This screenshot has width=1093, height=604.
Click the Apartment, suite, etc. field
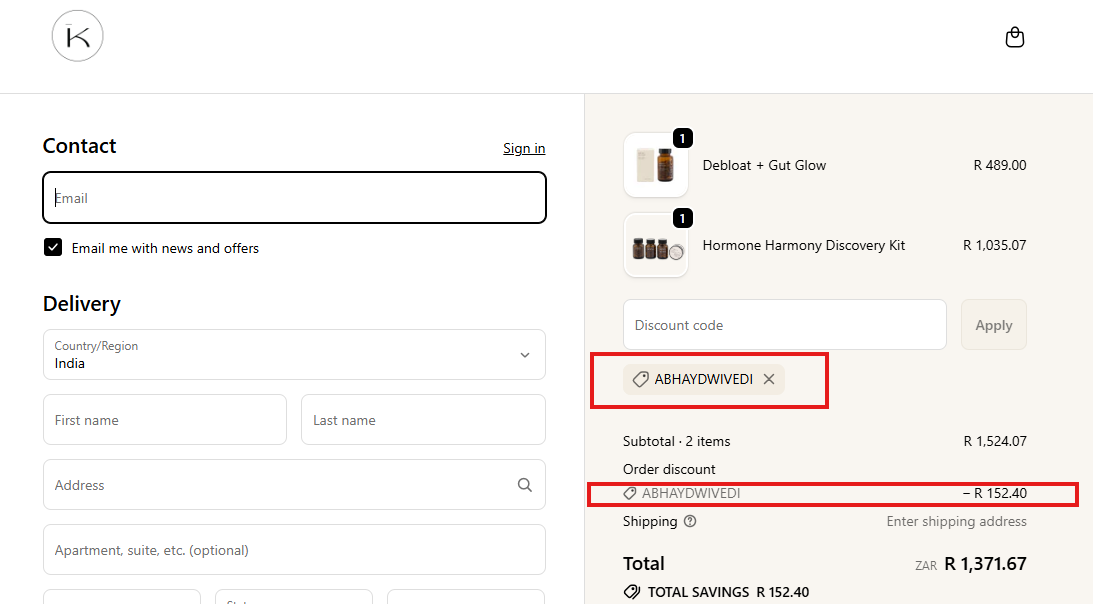pyautogui.click(x=294, y=550)
